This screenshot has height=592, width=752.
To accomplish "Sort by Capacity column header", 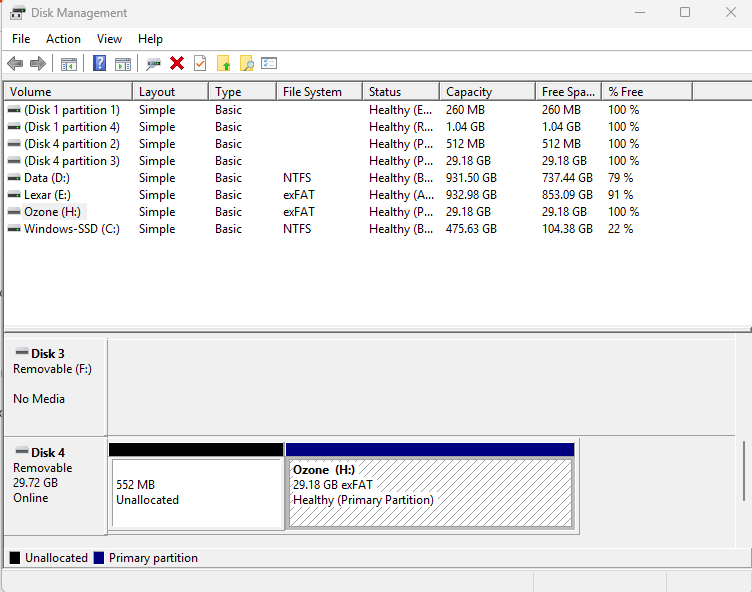I will coord(487,92).
